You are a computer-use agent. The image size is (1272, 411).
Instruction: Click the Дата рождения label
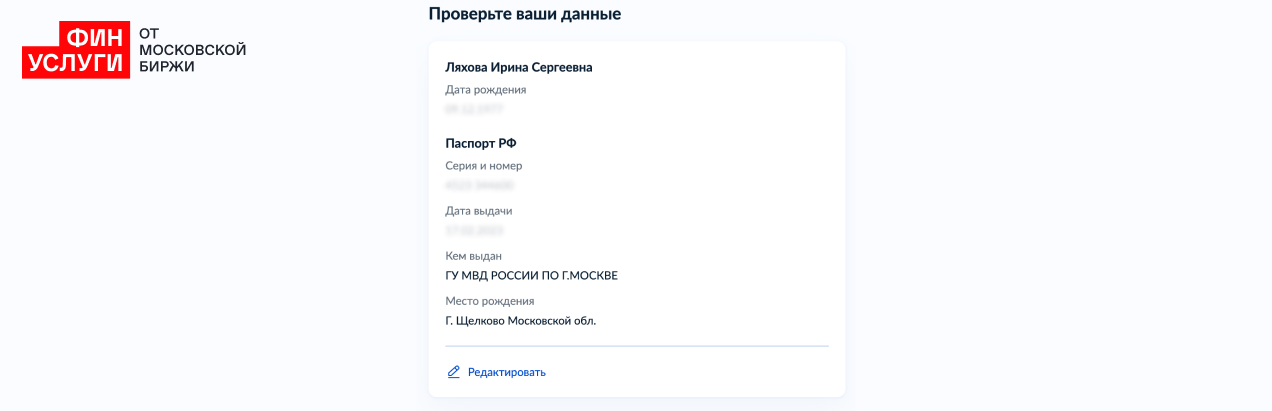(486, 90)
